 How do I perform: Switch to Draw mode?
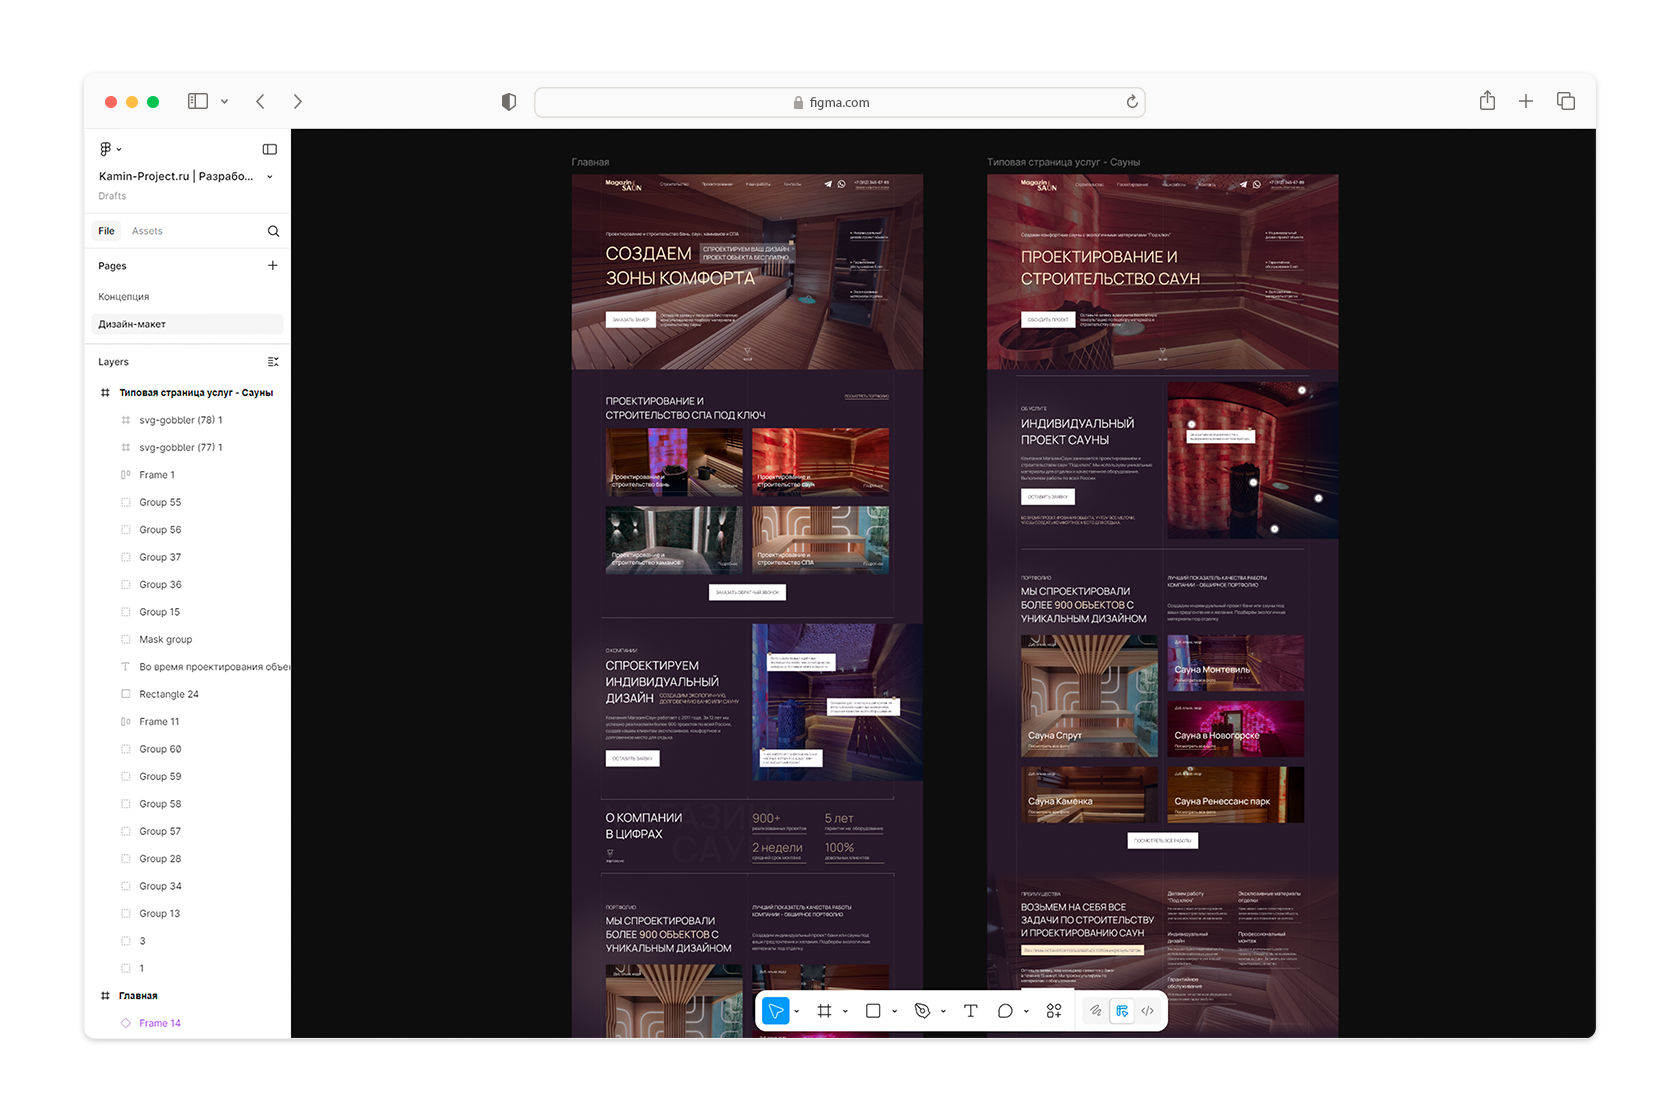pyautogui.click(x=1096, y=1011)
